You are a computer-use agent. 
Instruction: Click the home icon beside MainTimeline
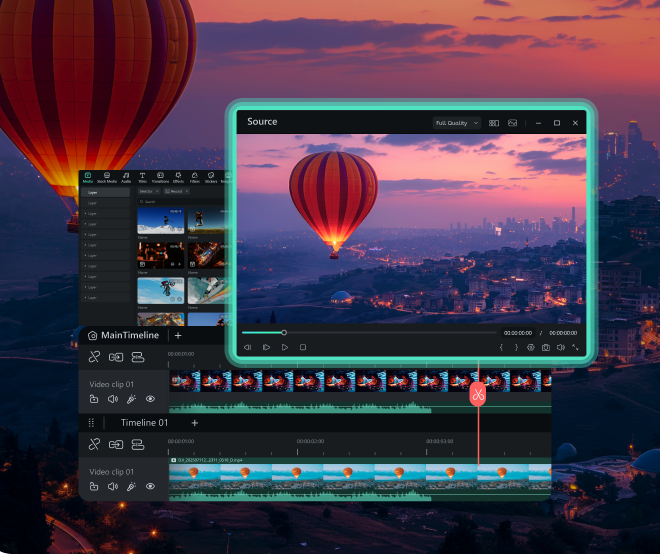pyautogui.click(x=93, y=336)
